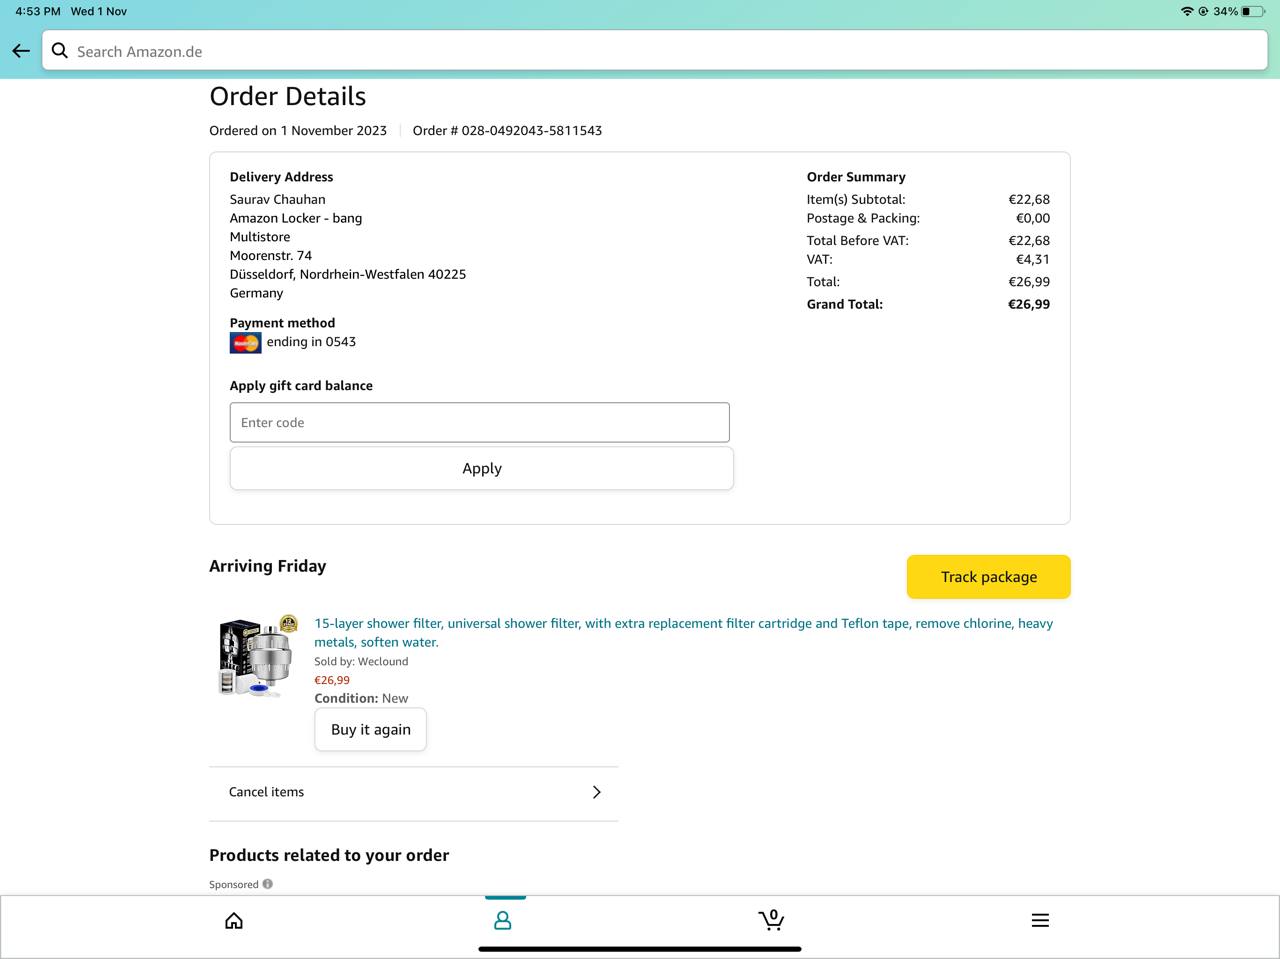Click the product price €26,99
The width and height of the screenshot is (1280, 959).
pos(332,680)
